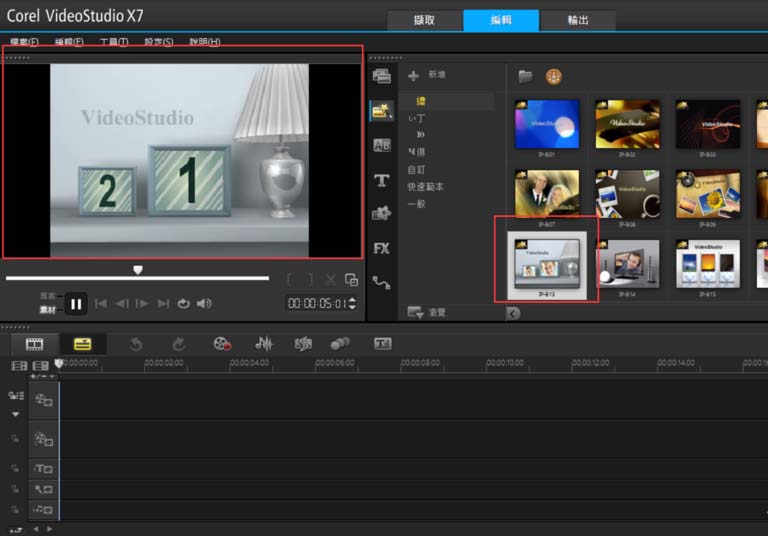Click the scissors split clip icon
768x536 pixels.
(x=331, y=280)
